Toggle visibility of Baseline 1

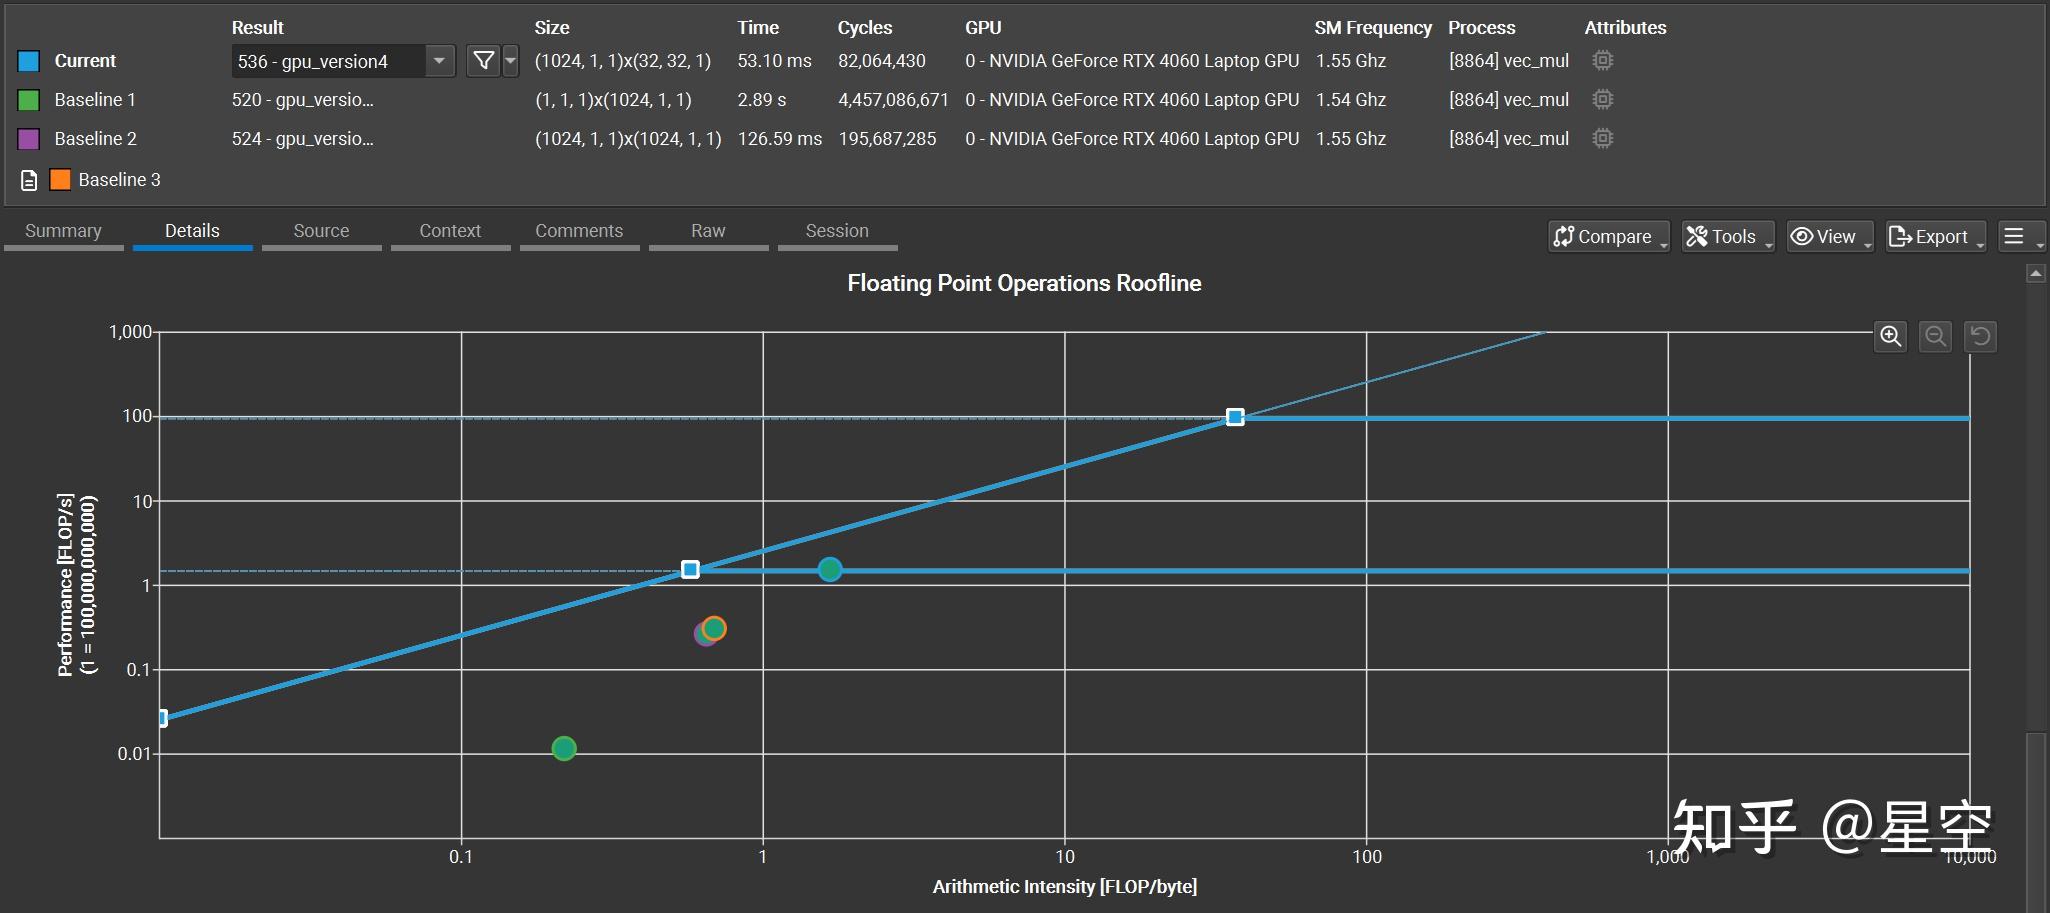click(27, 100)
